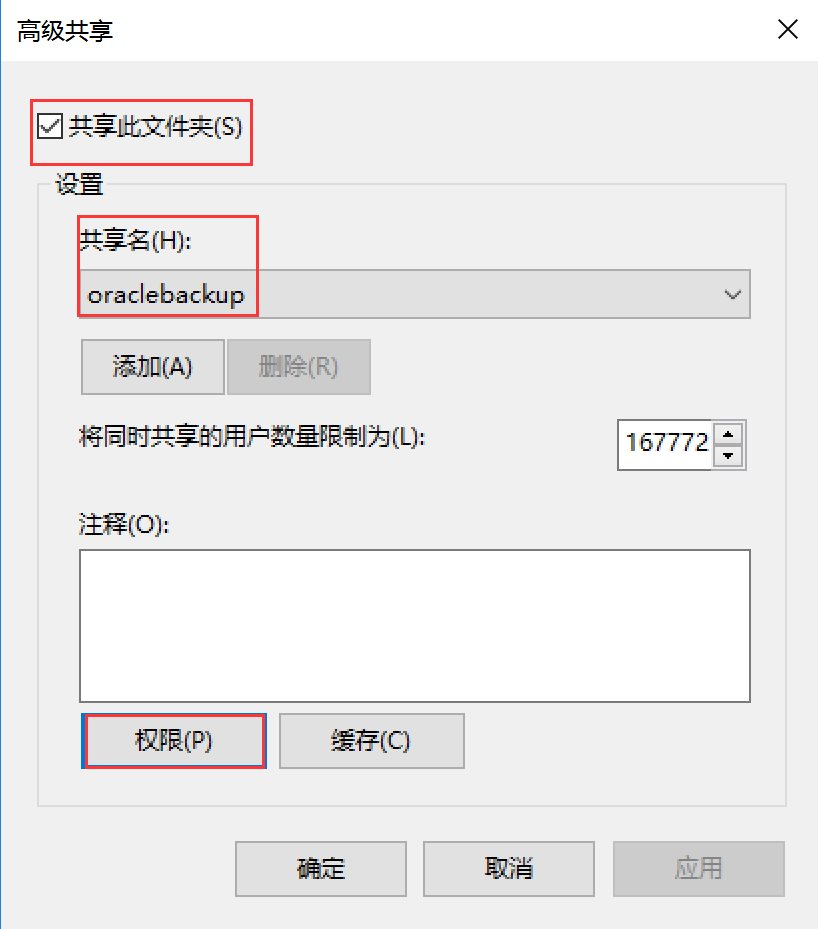Screen dimensions: 818x929
Task: Click the 共享此文件夹(S) label text
Action: [x=155, y=127]
